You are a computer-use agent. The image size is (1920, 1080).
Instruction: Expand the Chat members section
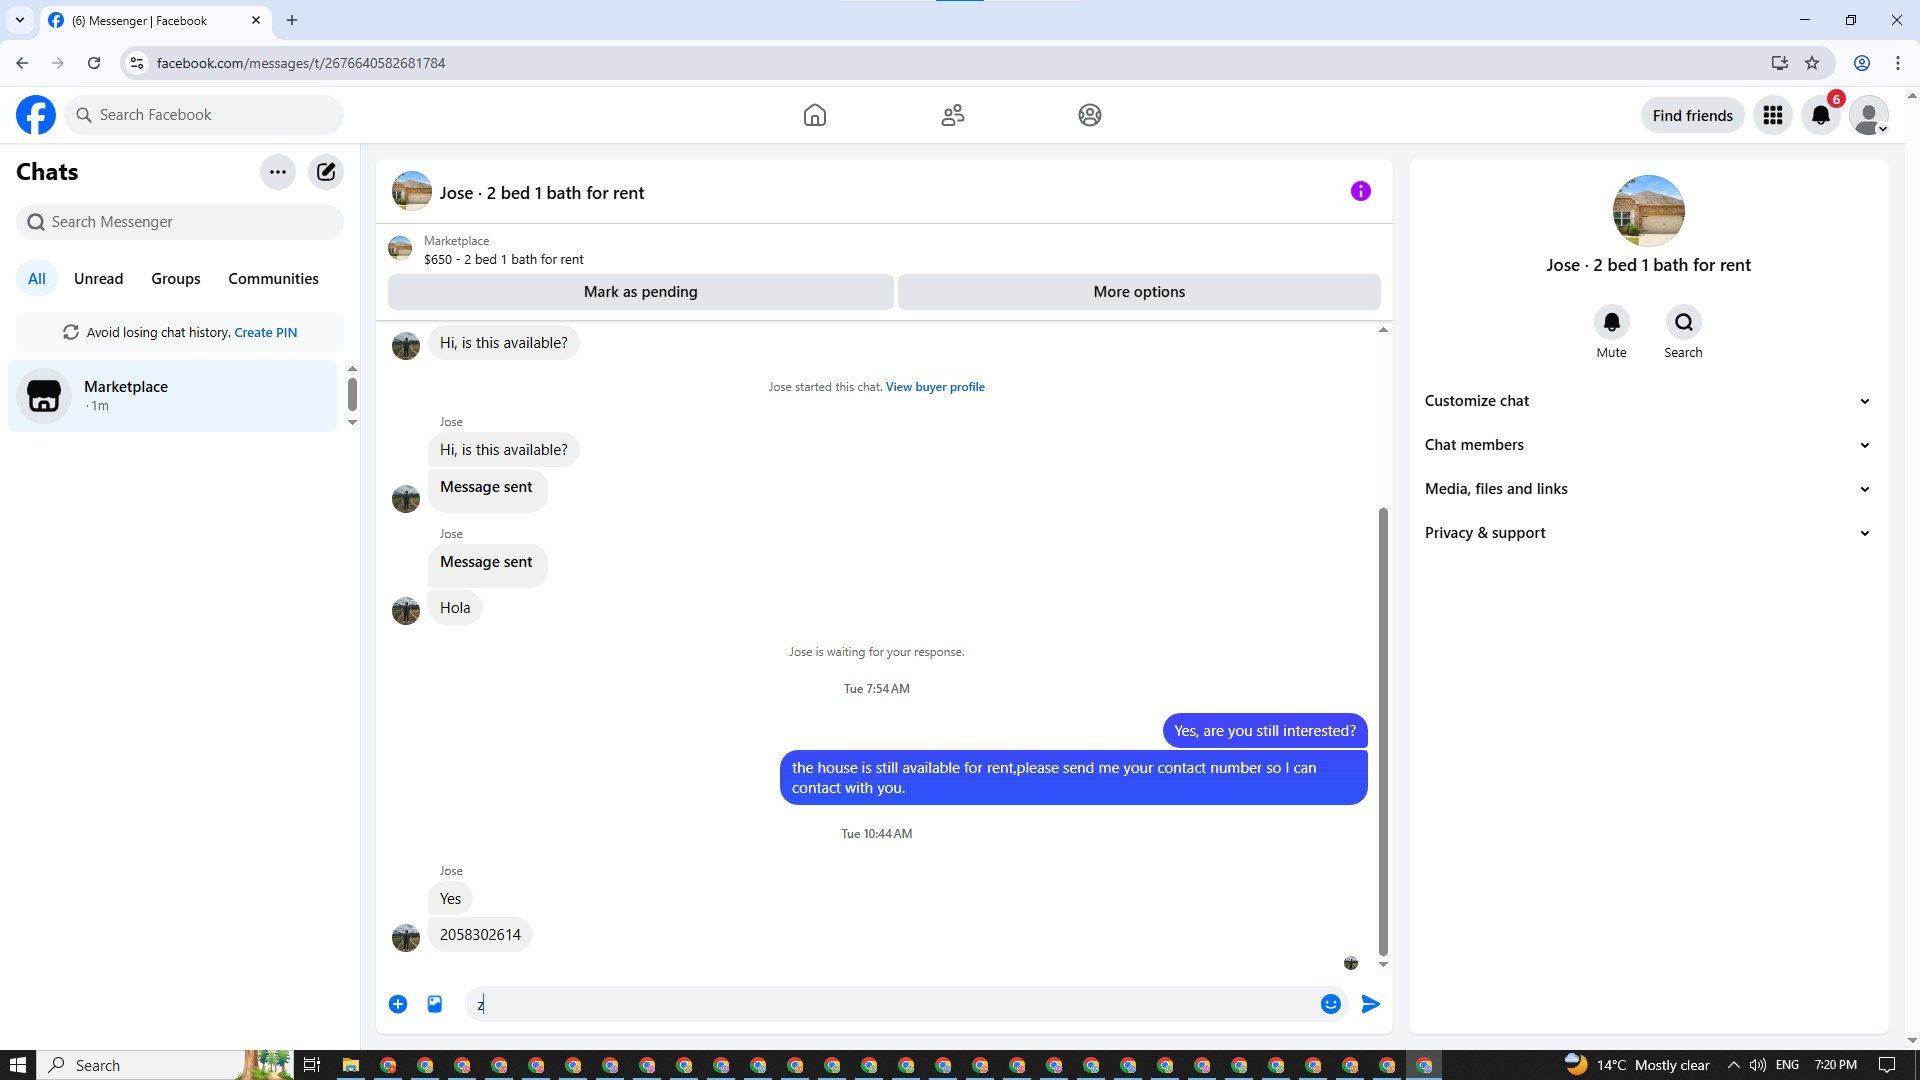[1647, 445]
